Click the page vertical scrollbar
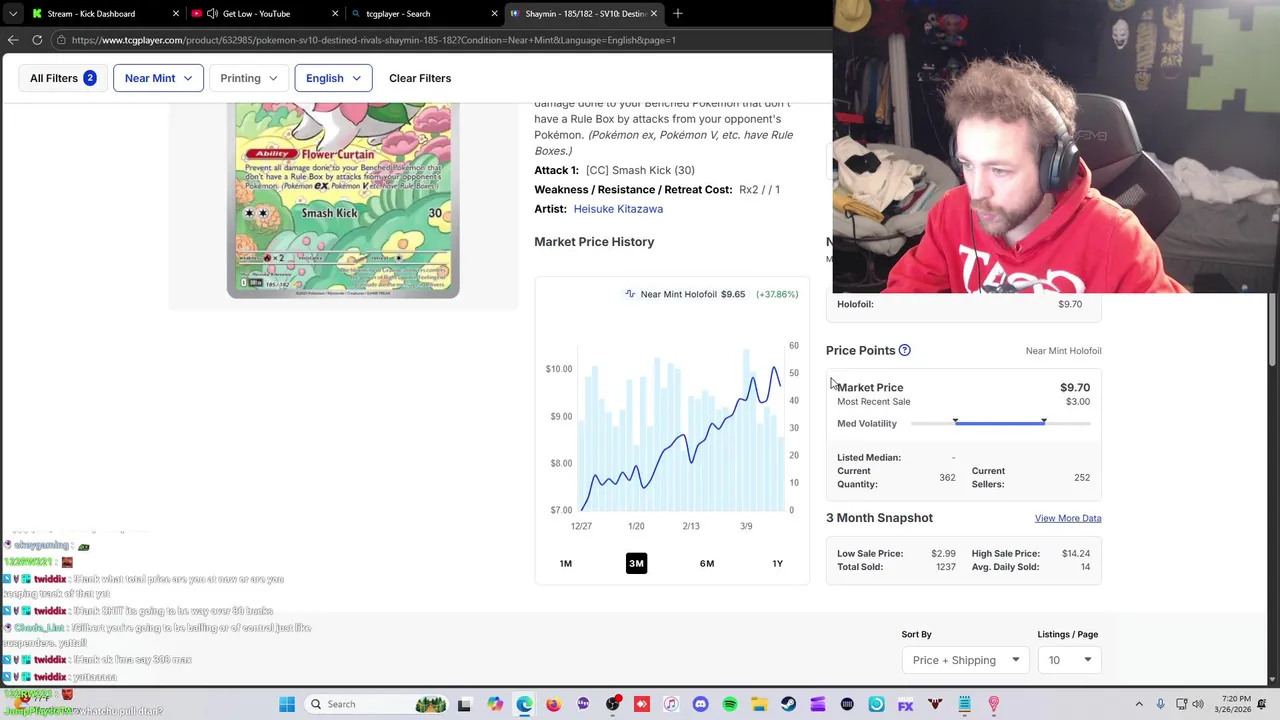 click(1273, 330)
